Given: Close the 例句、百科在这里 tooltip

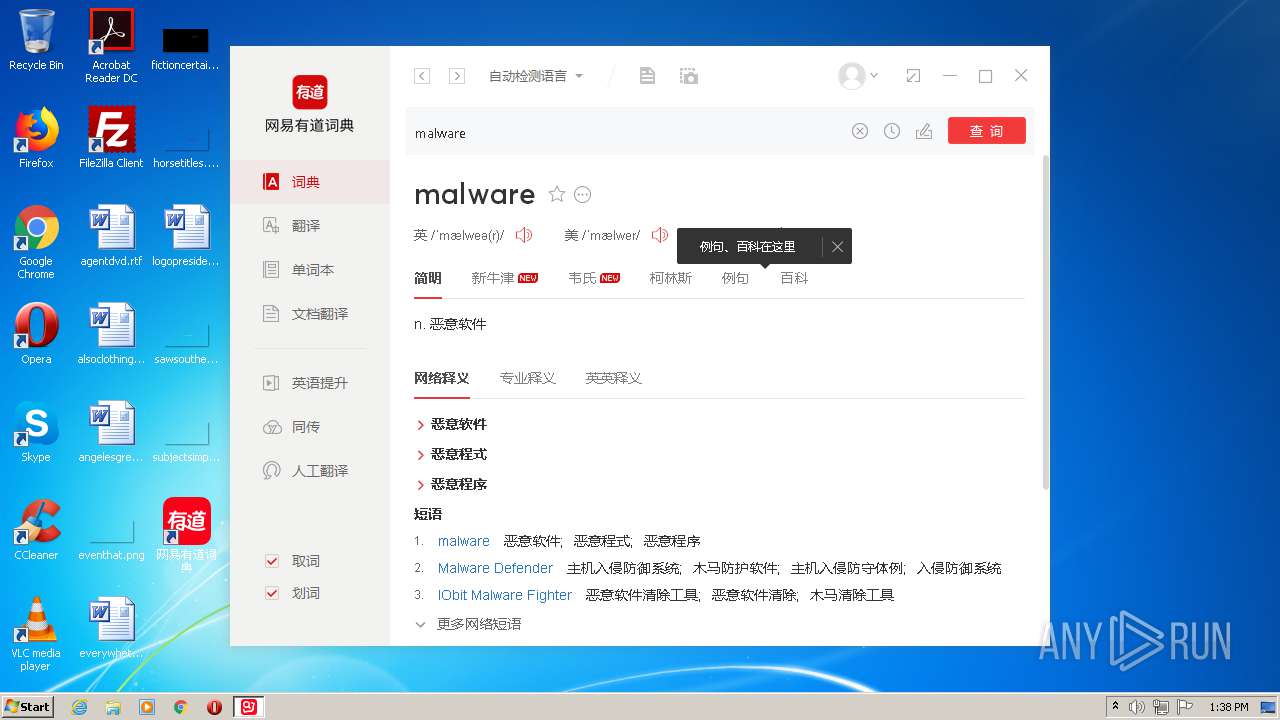Looking at the screenshot, I should 838,246.
